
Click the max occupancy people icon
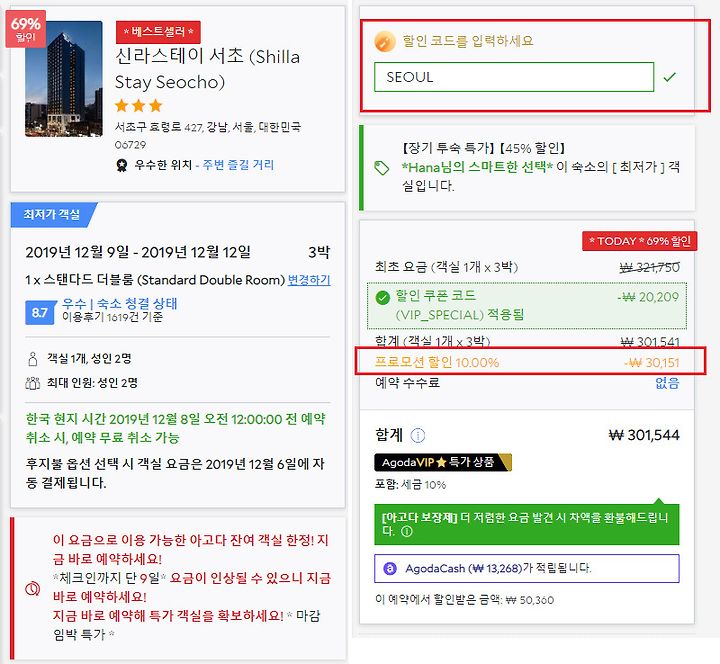click(x=33, y=383)
